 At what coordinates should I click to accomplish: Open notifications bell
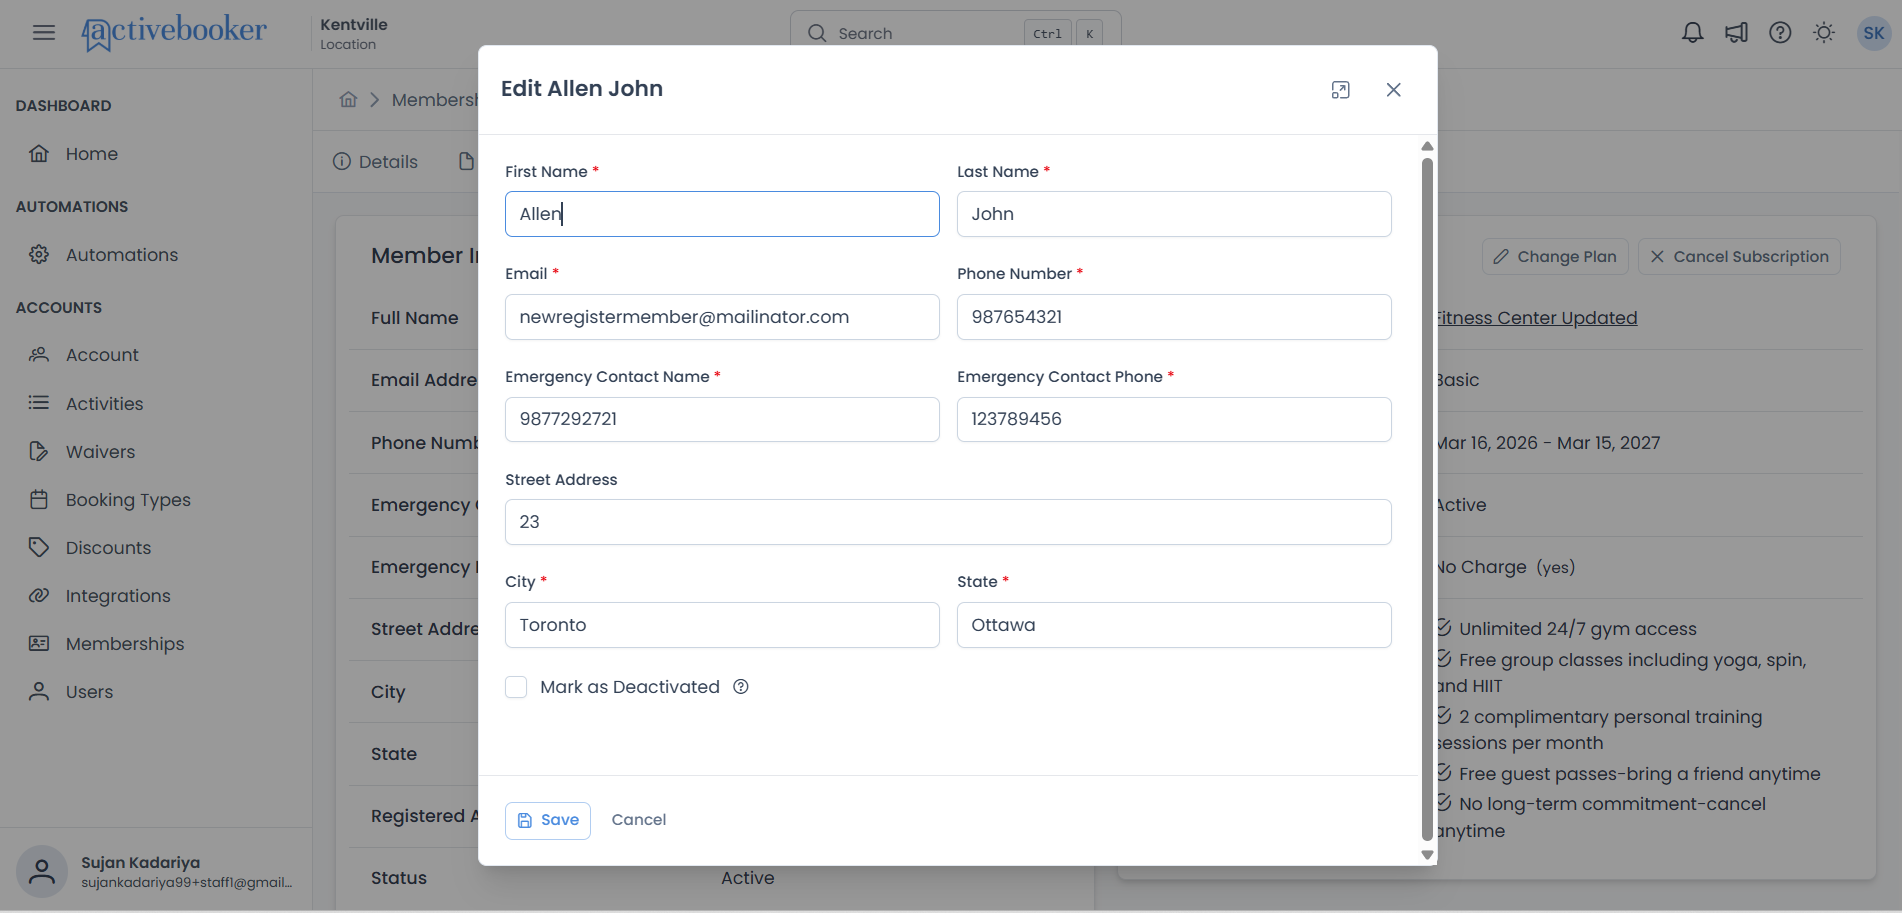1692,33
